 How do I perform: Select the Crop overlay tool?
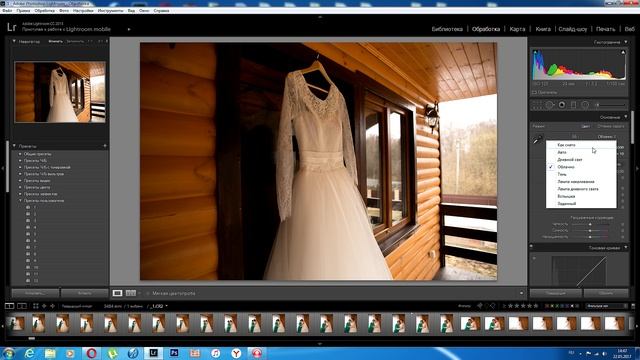coord(538,105)
